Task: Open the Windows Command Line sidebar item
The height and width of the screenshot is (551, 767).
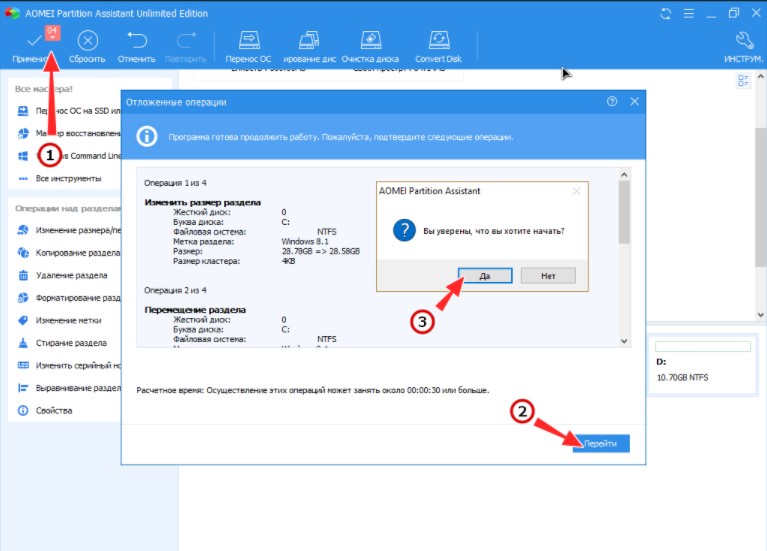Action: point(68,156)
